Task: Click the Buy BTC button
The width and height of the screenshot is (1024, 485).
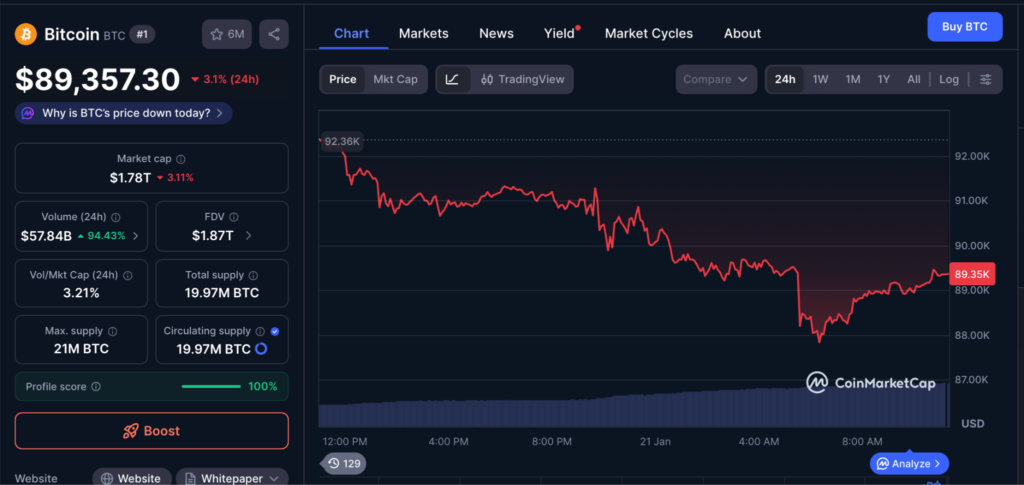Action: click(x=964, y=27)
